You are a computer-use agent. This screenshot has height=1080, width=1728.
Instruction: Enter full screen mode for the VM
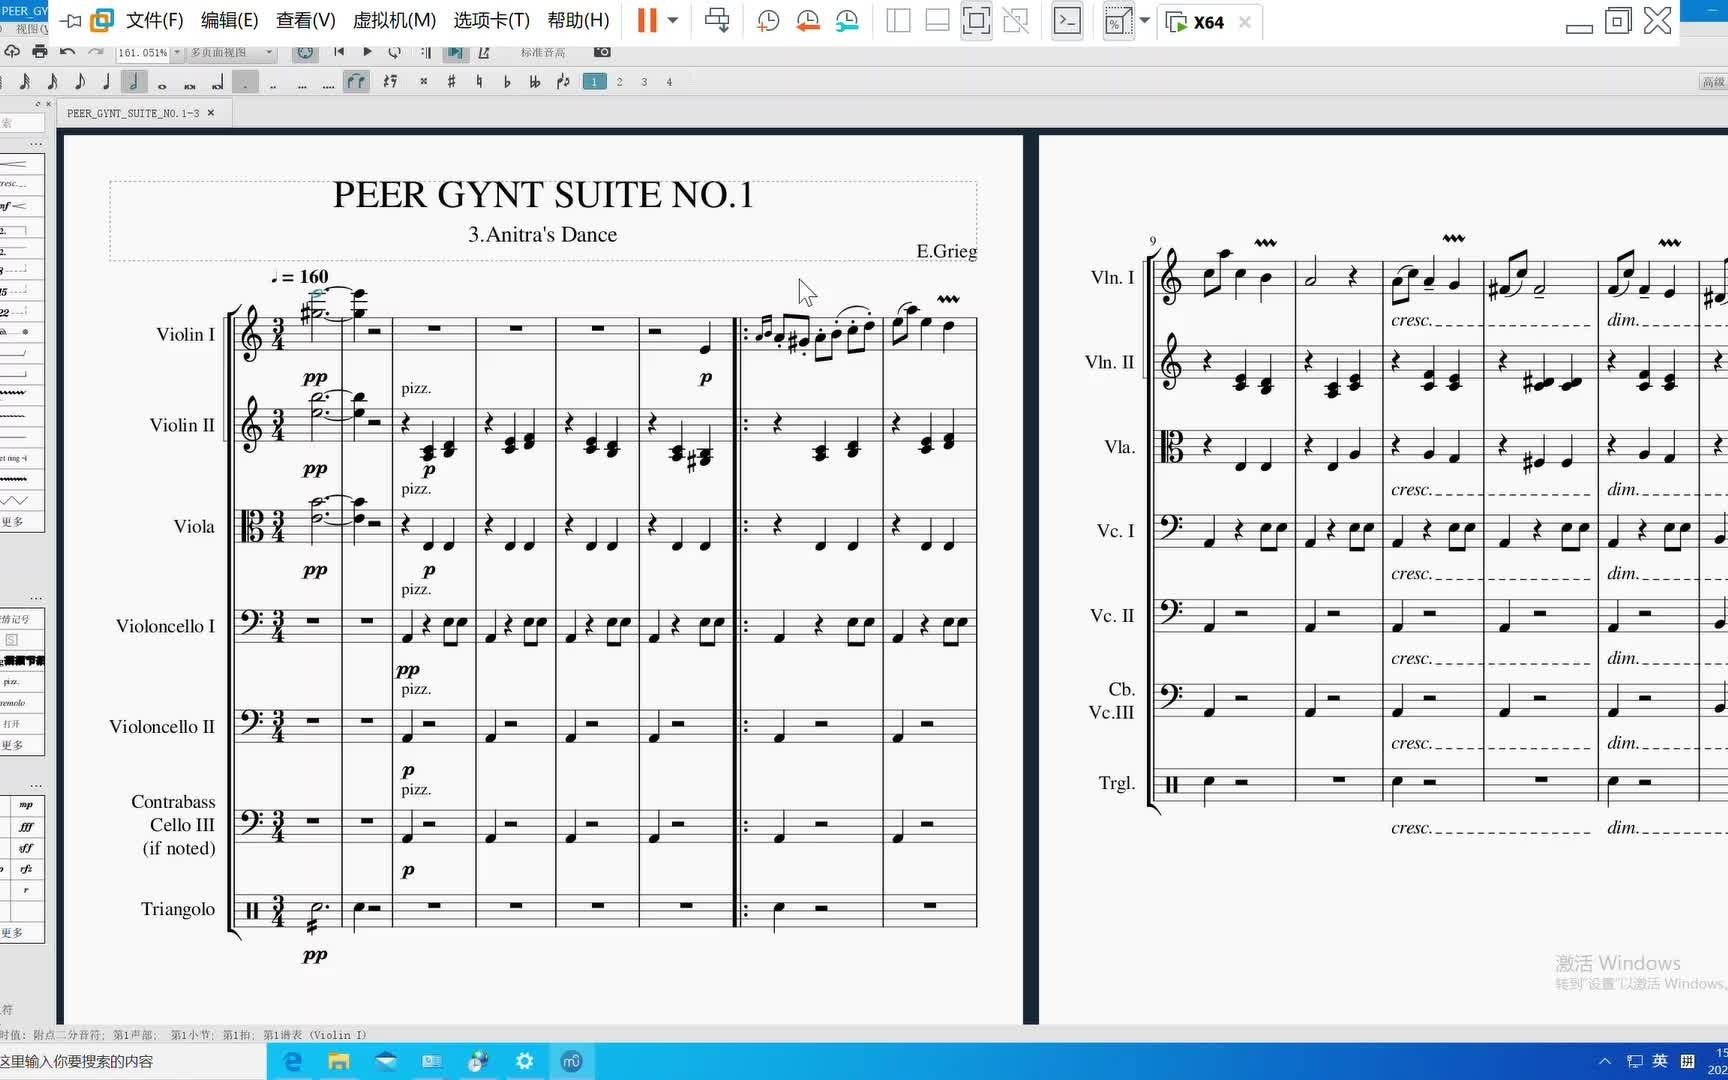[976, 20]
